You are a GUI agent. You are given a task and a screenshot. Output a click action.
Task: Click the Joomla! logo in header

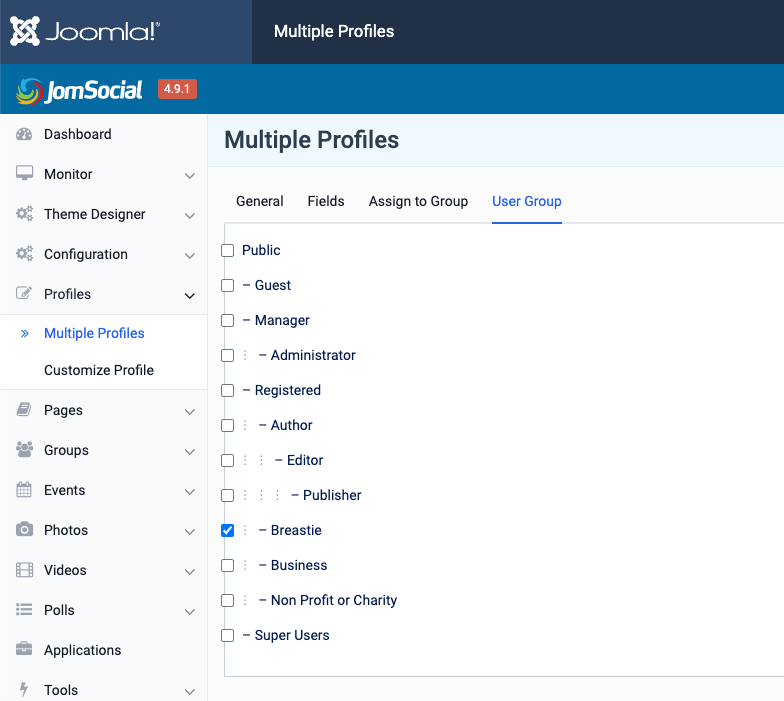(x=85, y=31)
